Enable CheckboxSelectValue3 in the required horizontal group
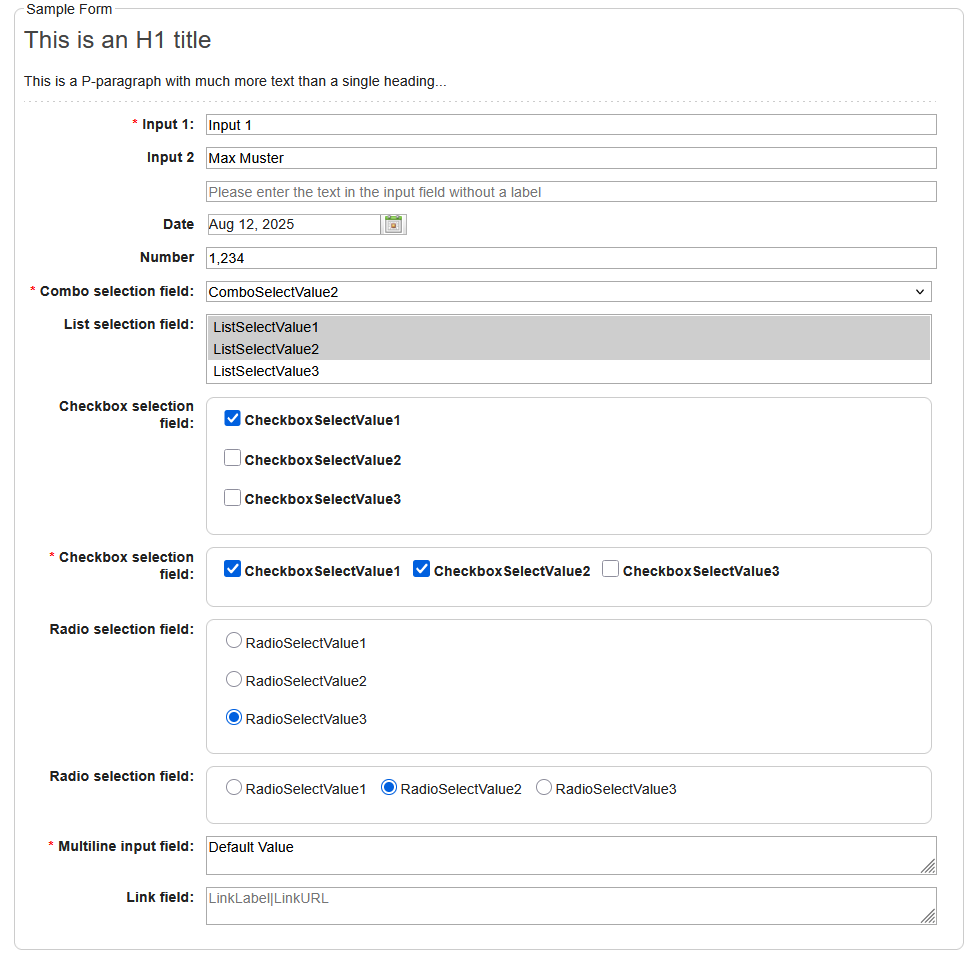 (x=611, y=570)
